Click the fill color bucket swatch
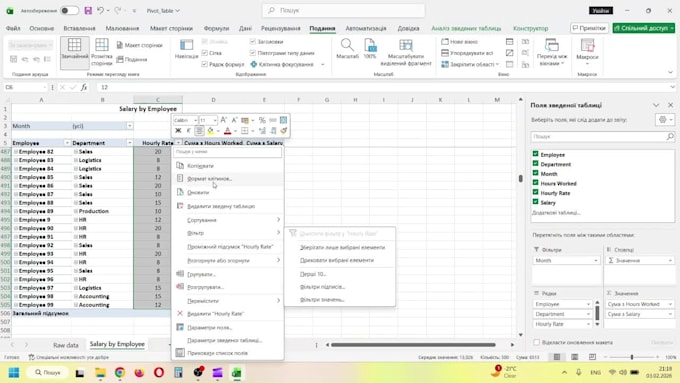The height and width of the screenshot is (383, 680). pos(210,131)
